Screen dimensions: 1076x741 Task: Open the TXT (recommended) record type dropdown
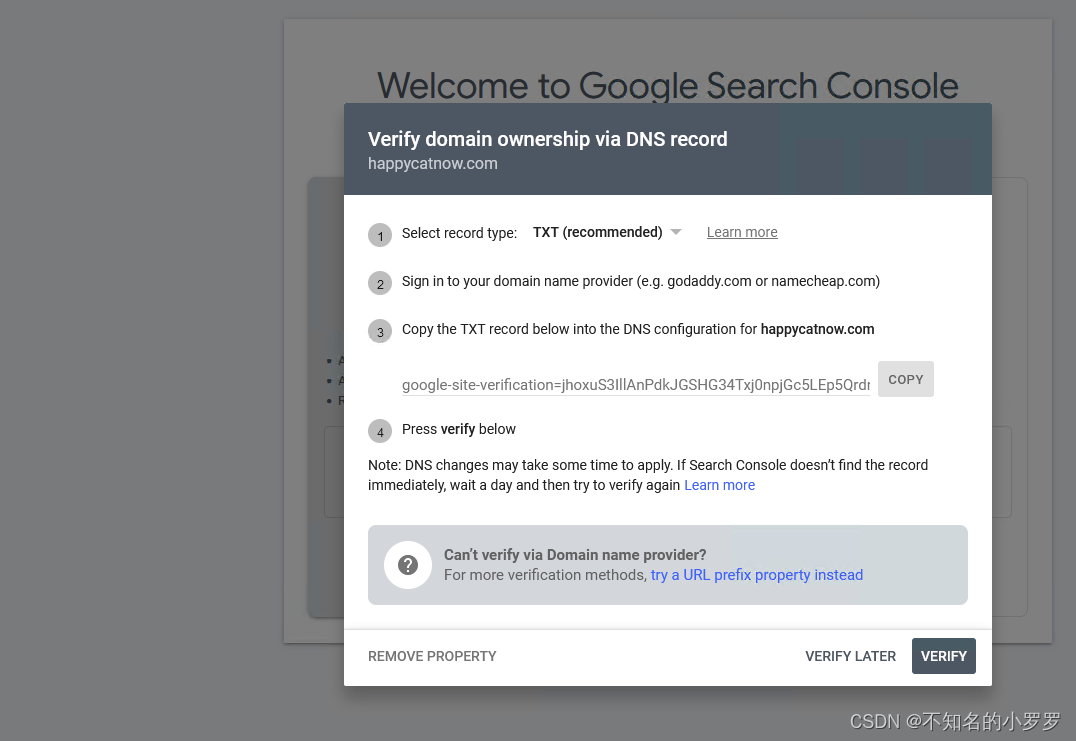point(607,233)
